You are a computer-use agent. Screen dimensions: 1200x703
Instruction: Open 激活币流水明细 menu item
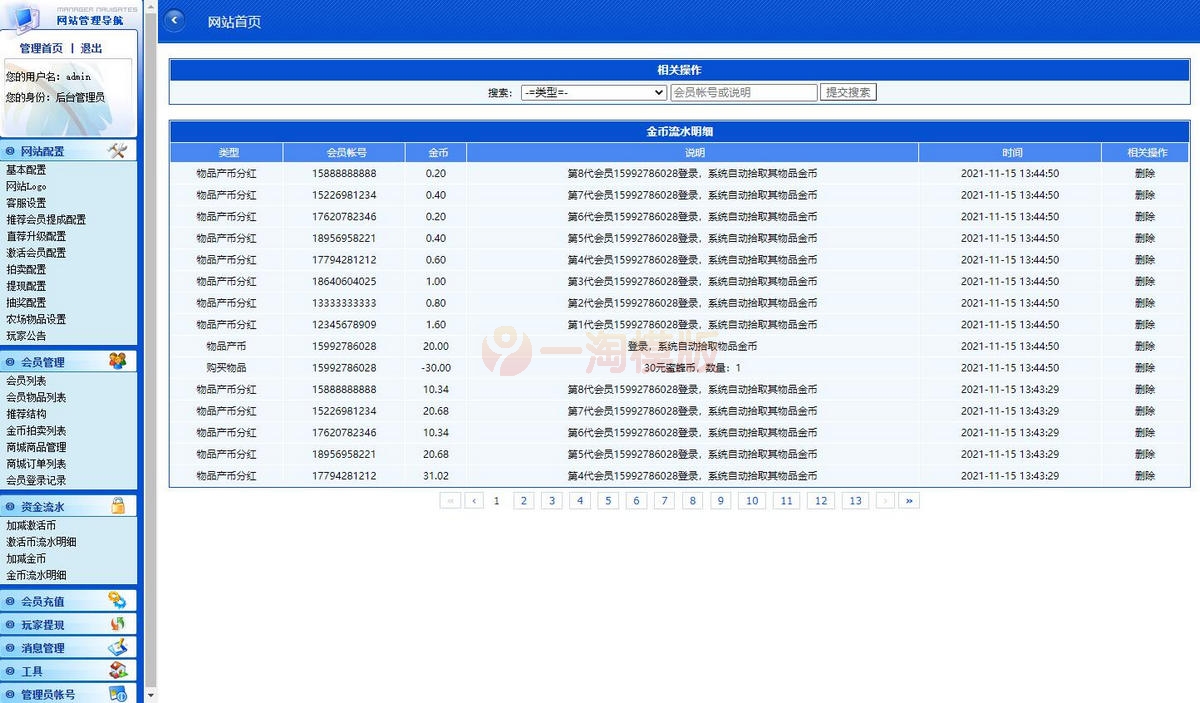(x=41, y=542)
